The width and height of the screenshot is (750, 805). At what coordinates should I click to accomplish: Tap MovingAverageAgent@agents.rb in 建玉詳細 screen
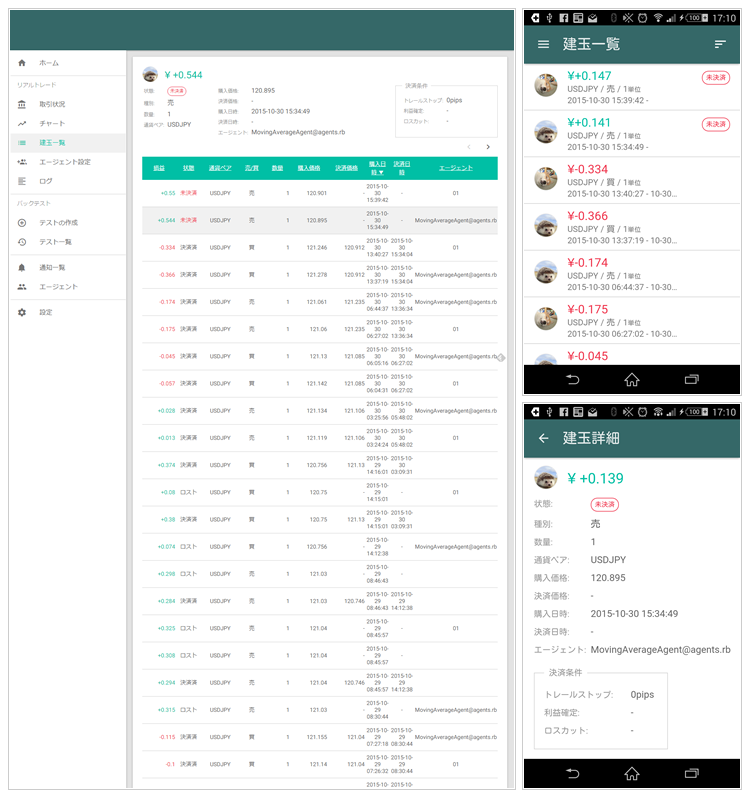tap(660, 650)
